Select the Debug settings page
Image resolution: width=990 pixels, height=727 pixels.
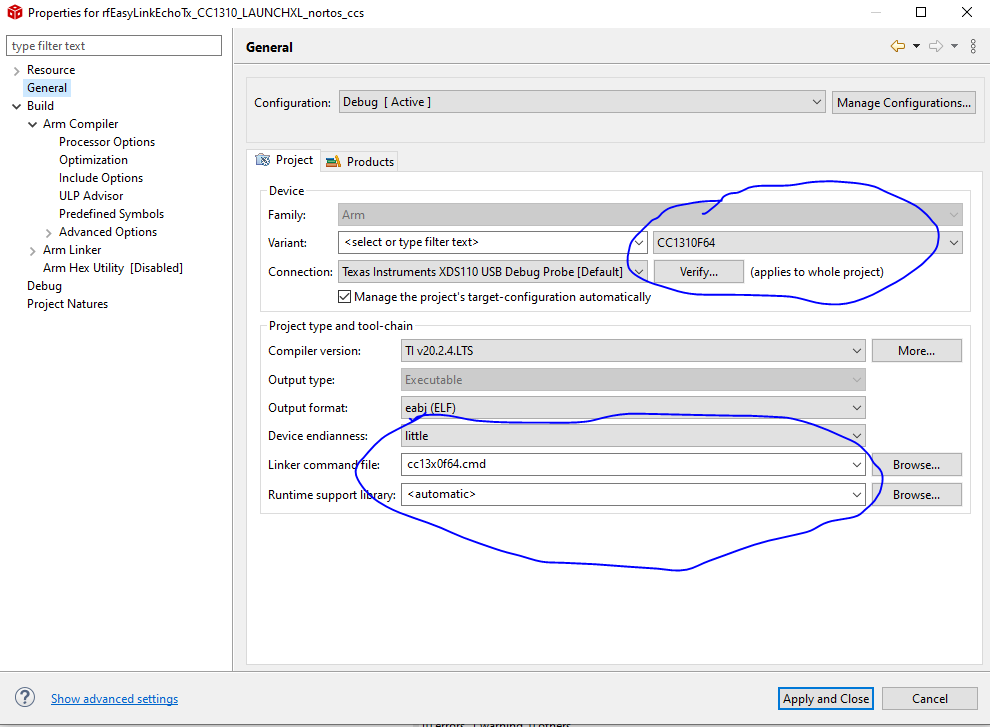[44, 285]
